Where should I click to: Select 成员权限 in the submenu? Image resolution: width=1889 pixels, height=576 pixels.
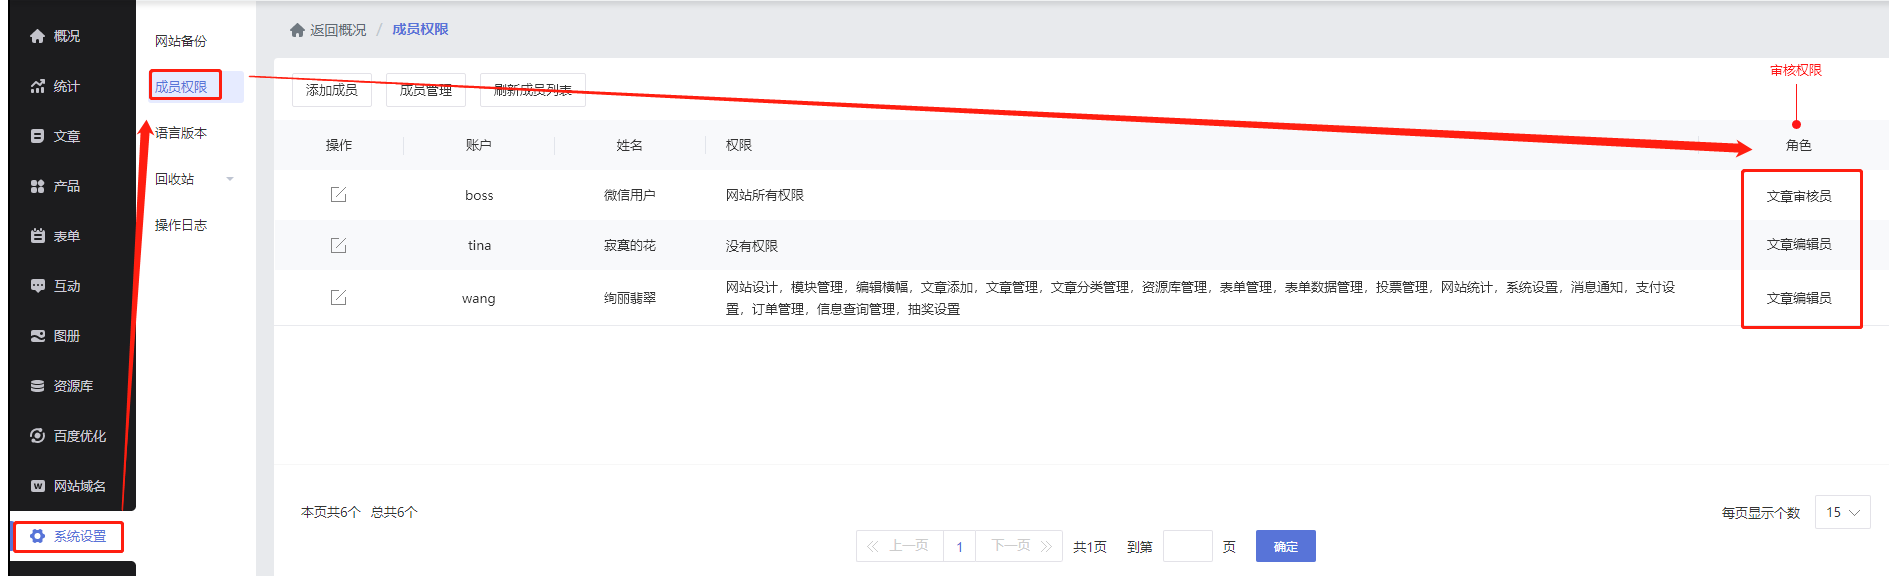[181, 87]
